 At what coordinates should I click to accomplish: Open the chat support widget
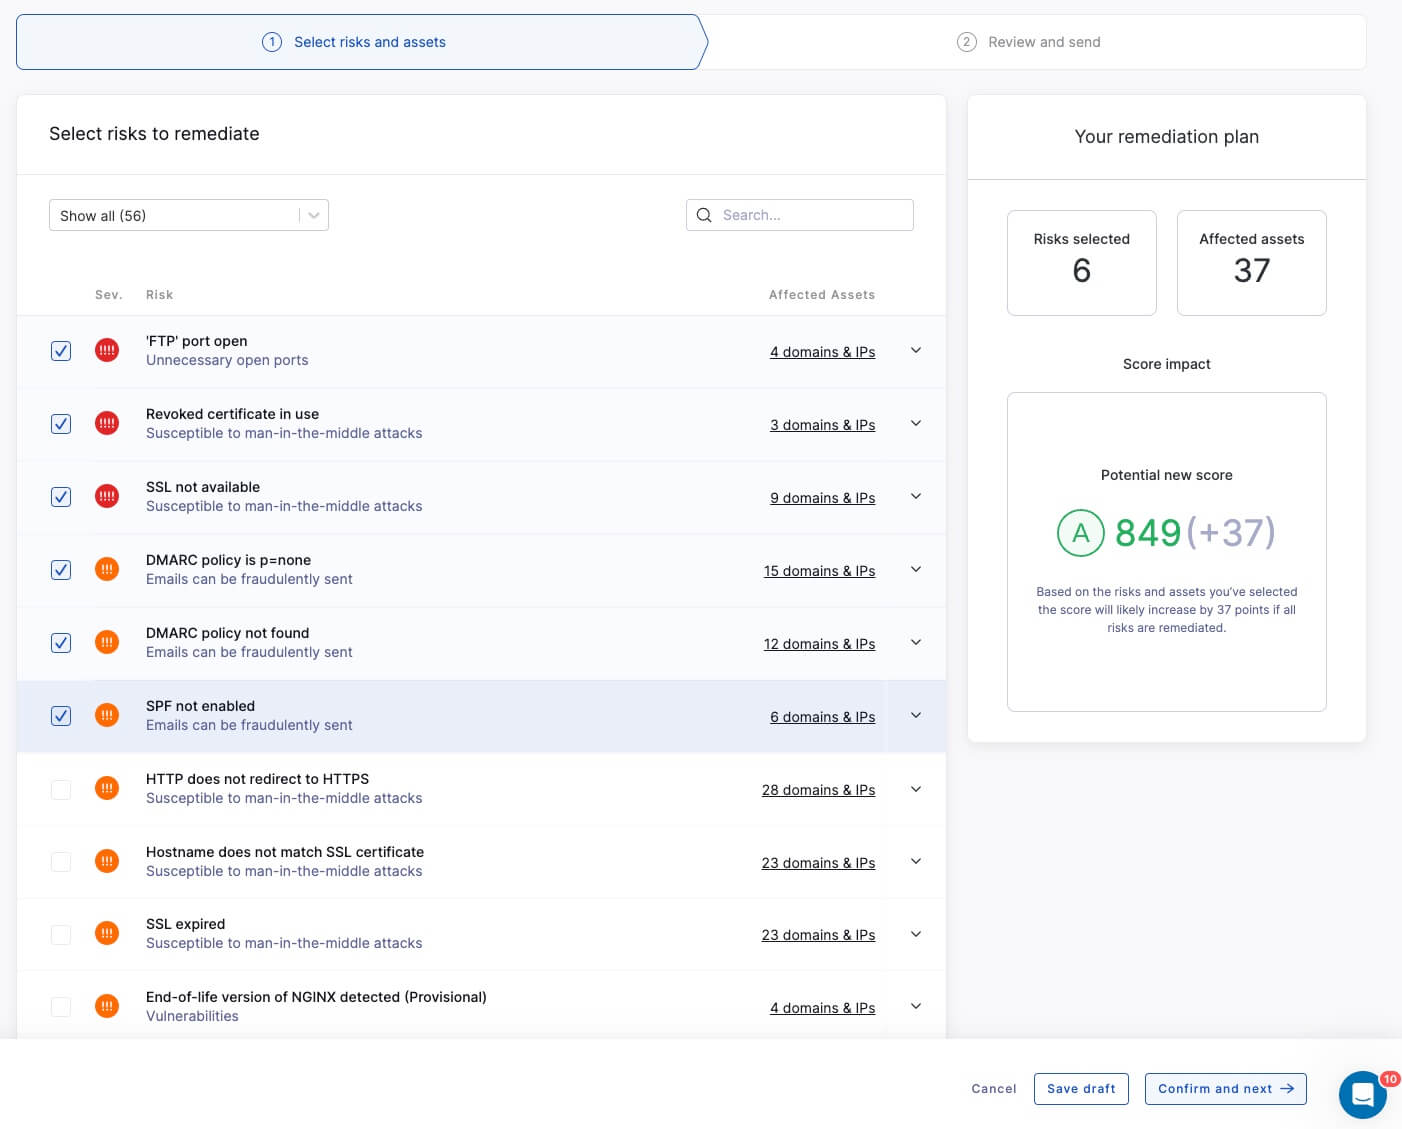point(1362,1095)
